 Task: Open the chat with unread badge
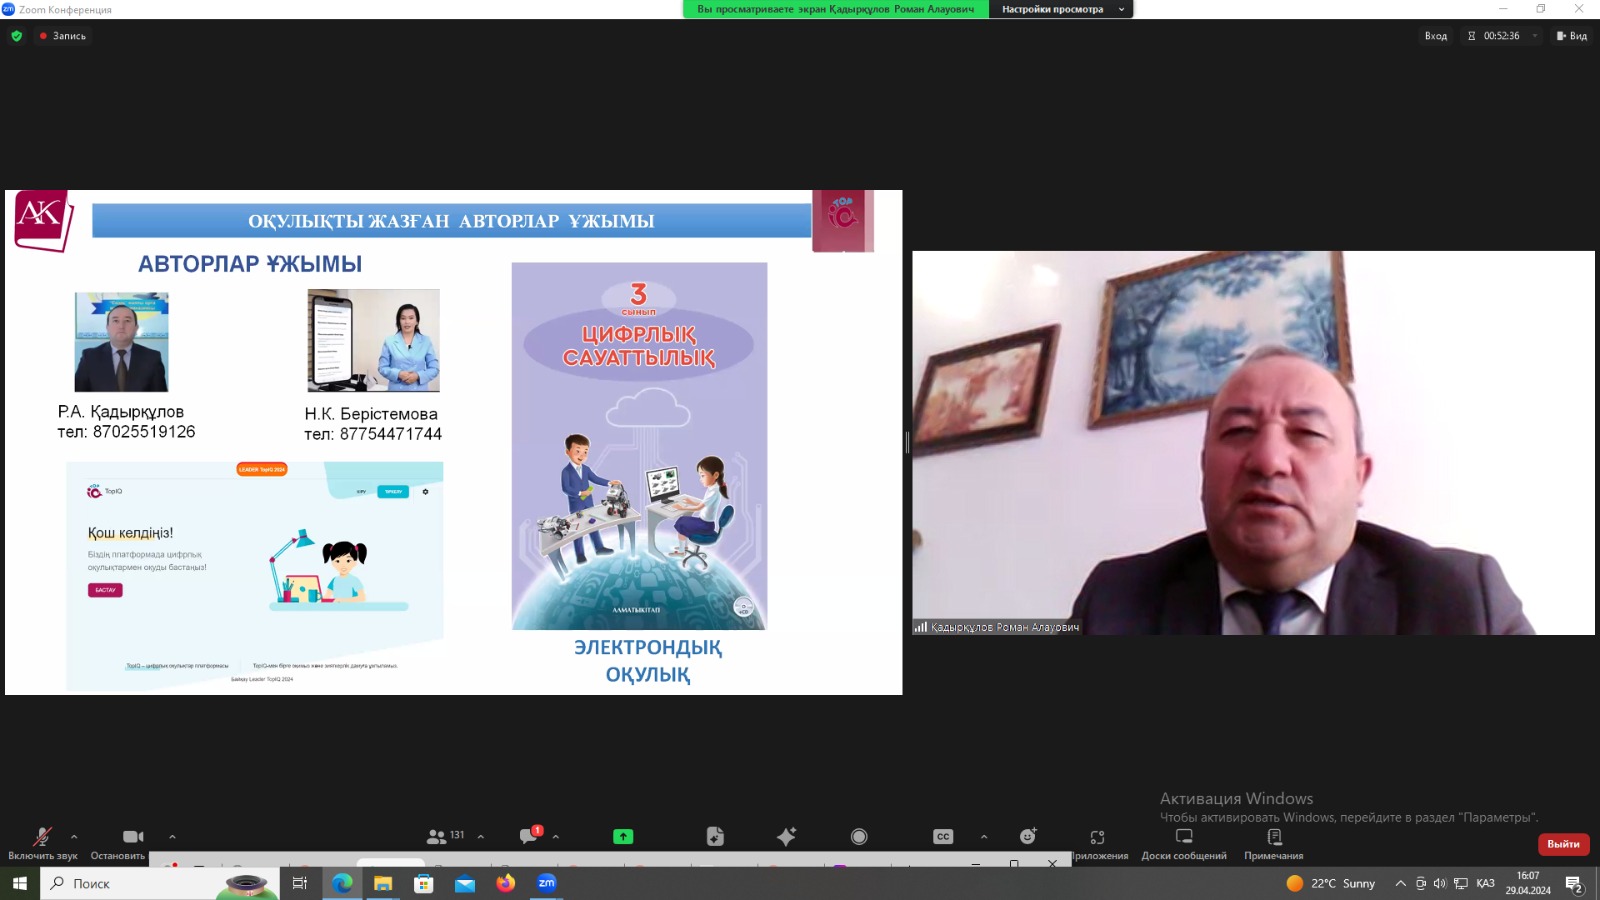530,836
